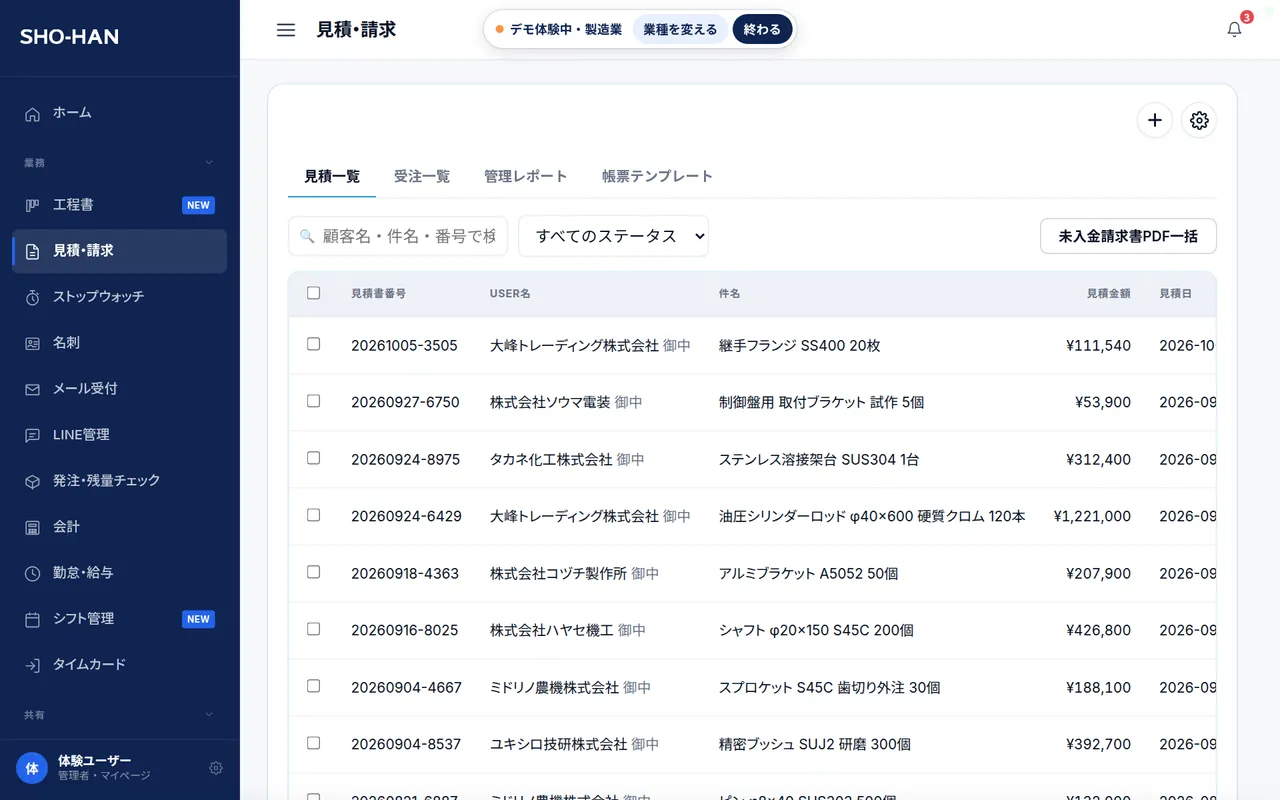The height and width of the screenshot is (800, 1280).
Task: Check row 20260918-4363 checkbox
Action: 314,572
